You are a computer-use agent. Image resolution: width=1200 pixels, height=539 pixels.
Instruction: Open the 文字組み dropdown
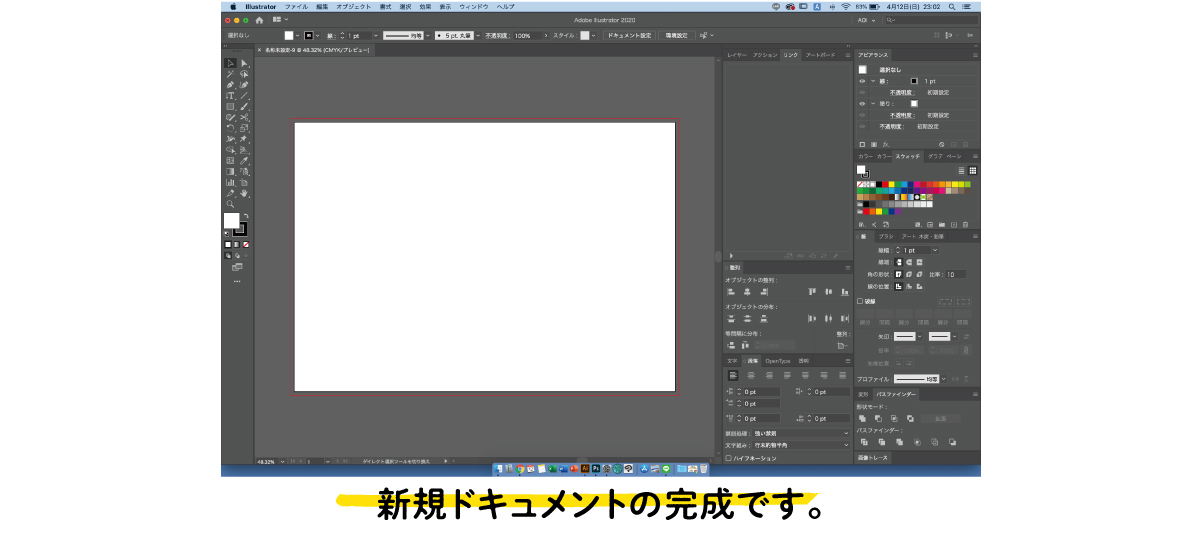pos(799,444)
